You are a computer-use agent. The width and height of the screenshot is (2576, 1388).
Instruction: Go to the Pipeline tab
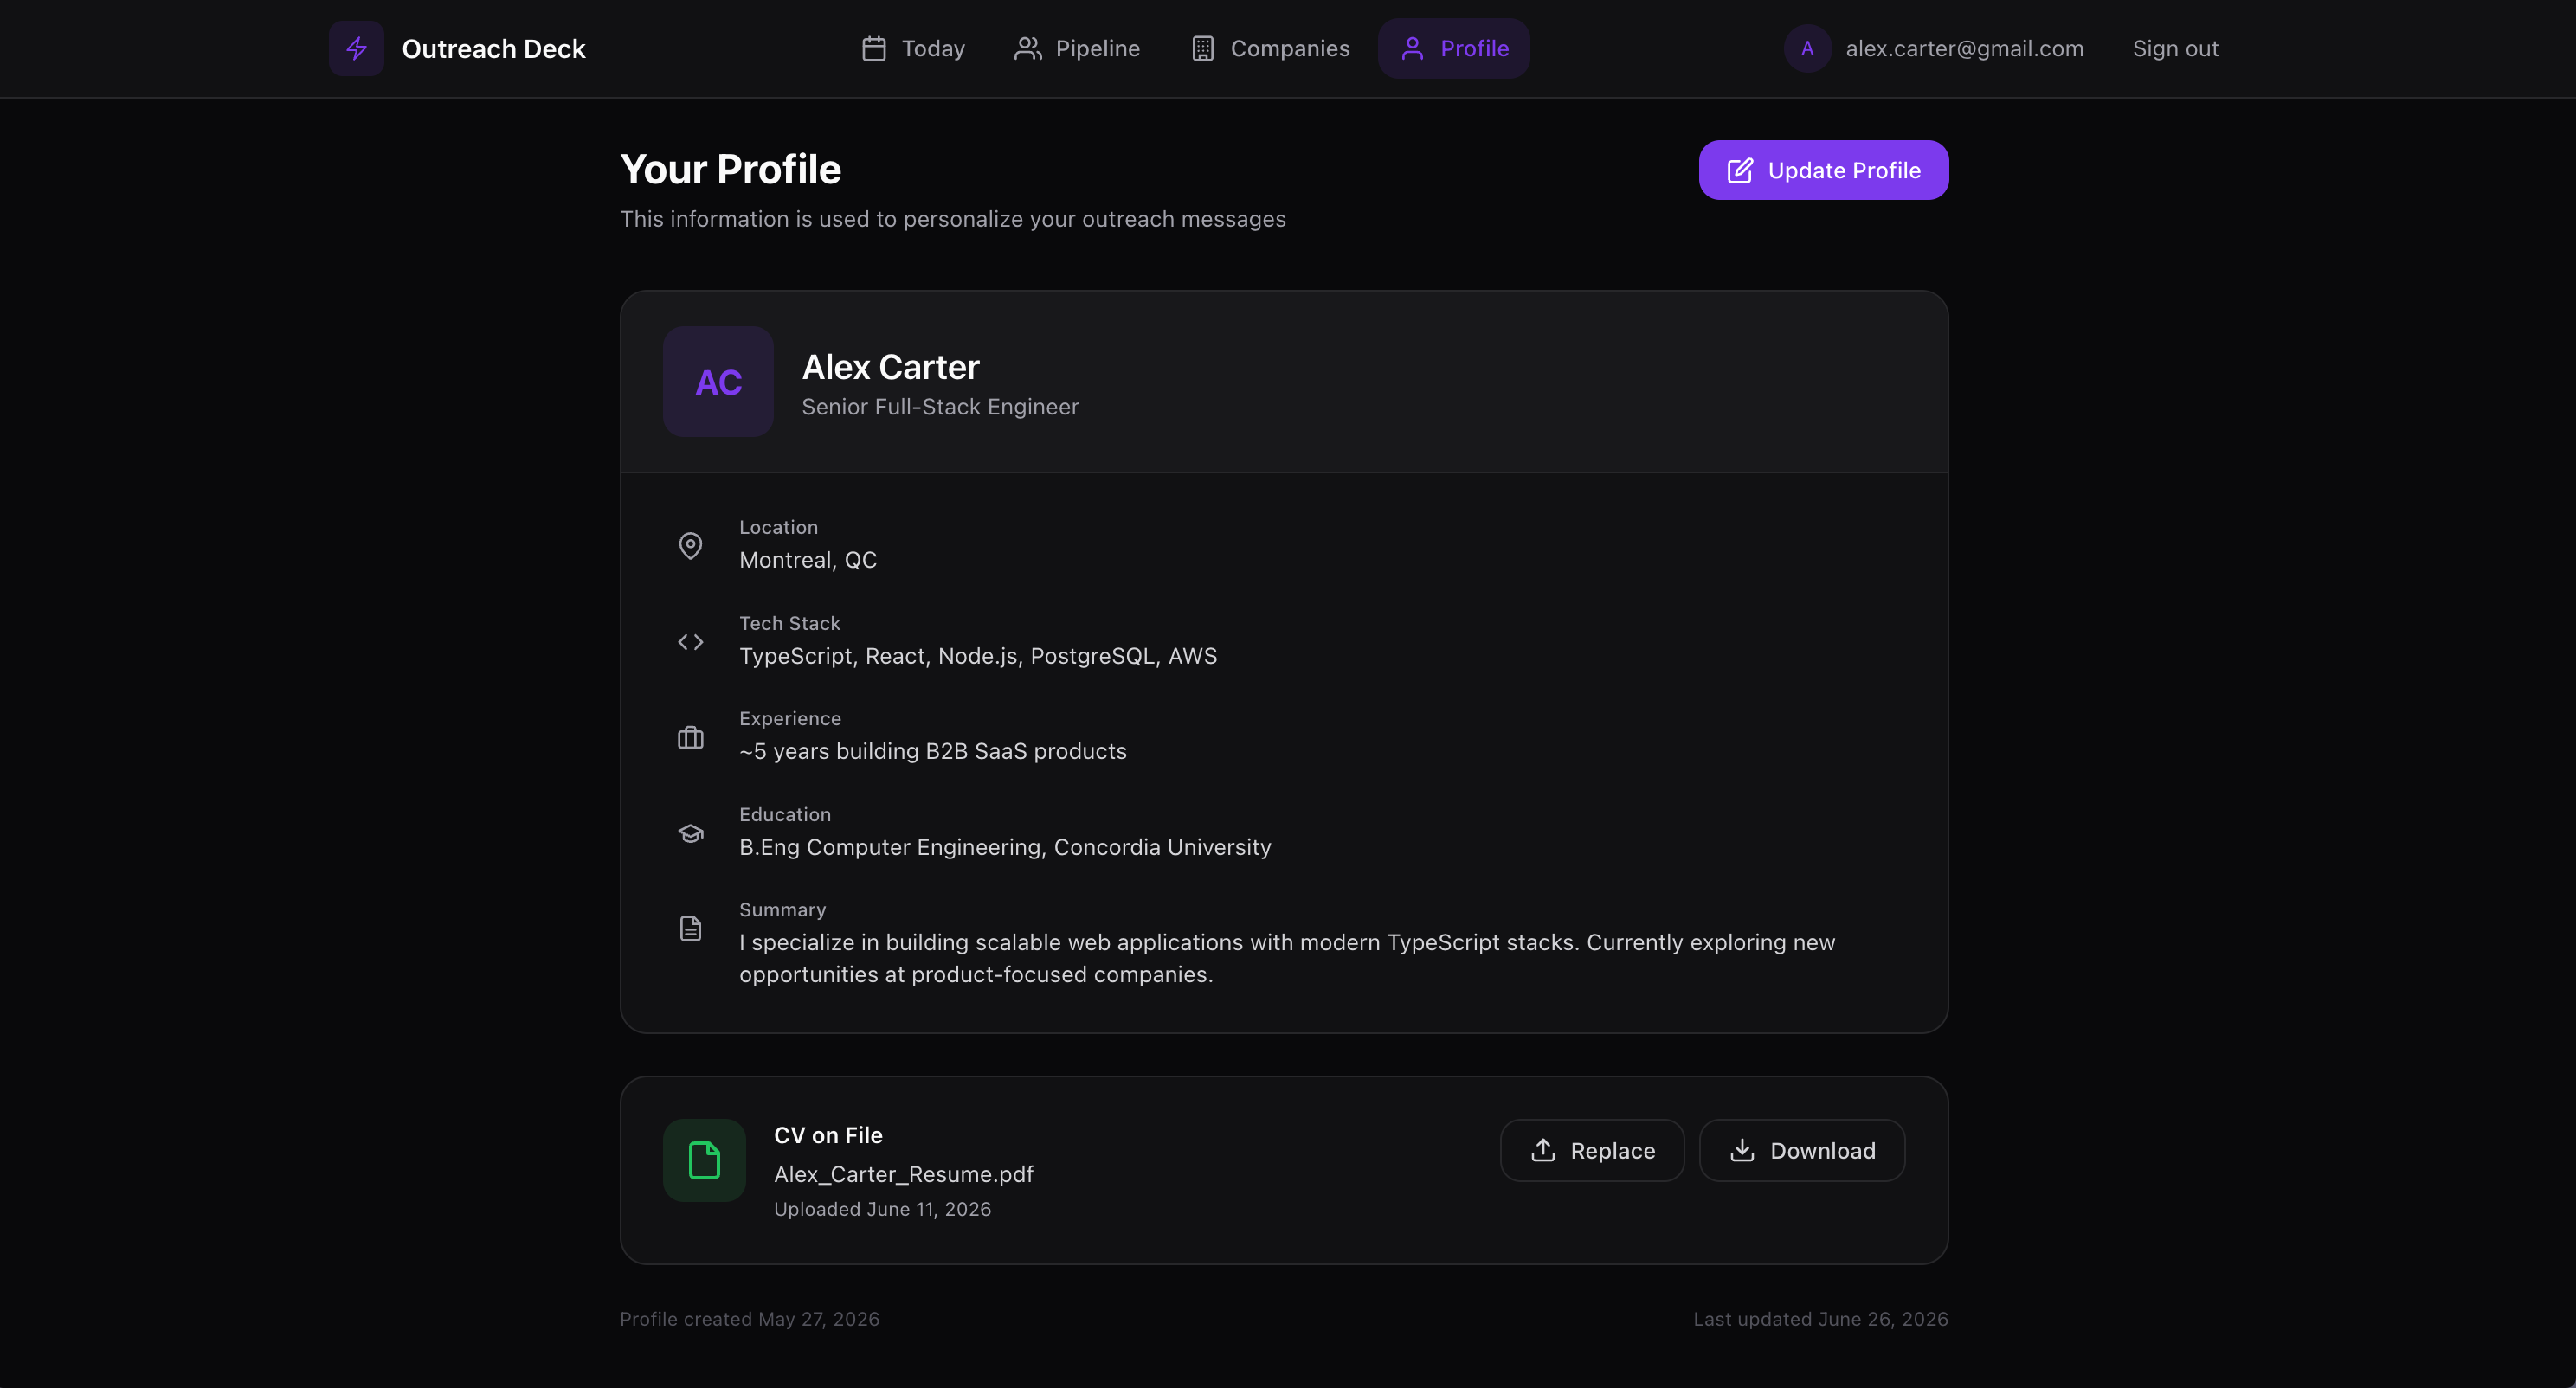1077,48
